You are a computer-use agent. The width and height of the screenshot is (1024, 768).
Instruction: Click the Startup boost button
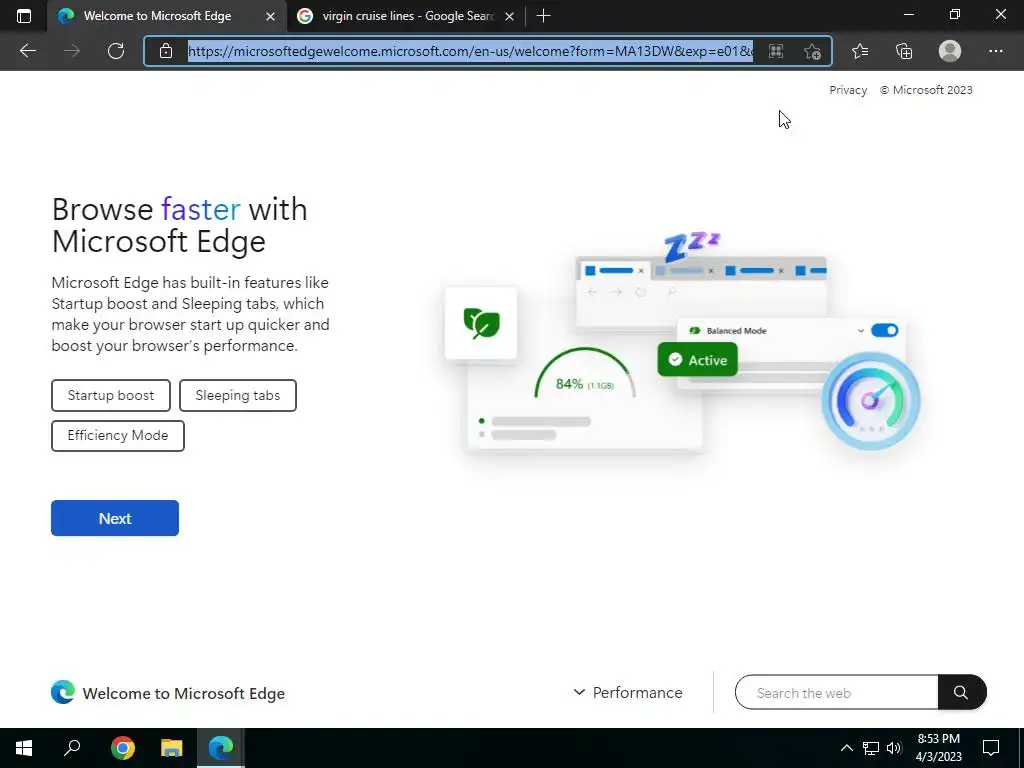(x=111, y=396)
